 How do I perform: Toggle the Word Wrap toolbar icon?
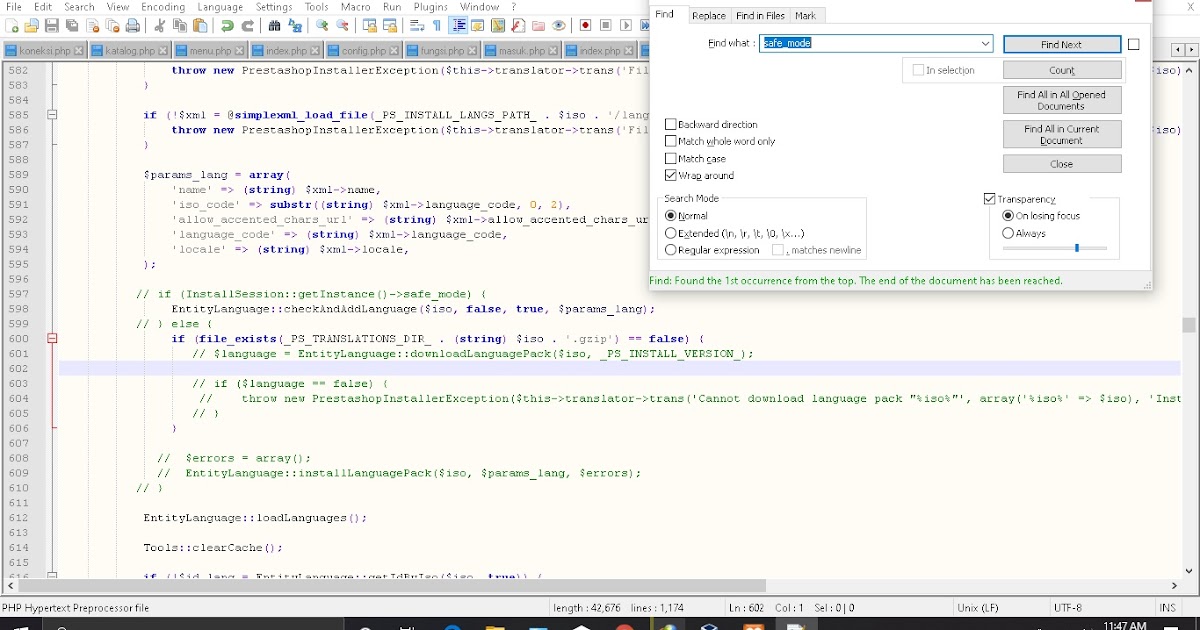pos(417,25)
